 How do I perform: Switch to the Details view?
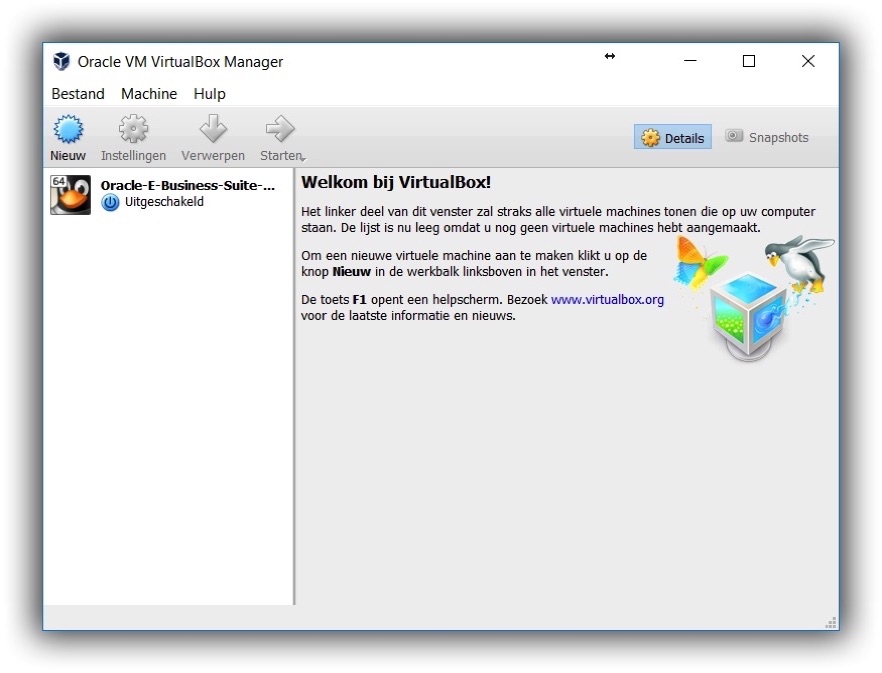pos(673,137)
